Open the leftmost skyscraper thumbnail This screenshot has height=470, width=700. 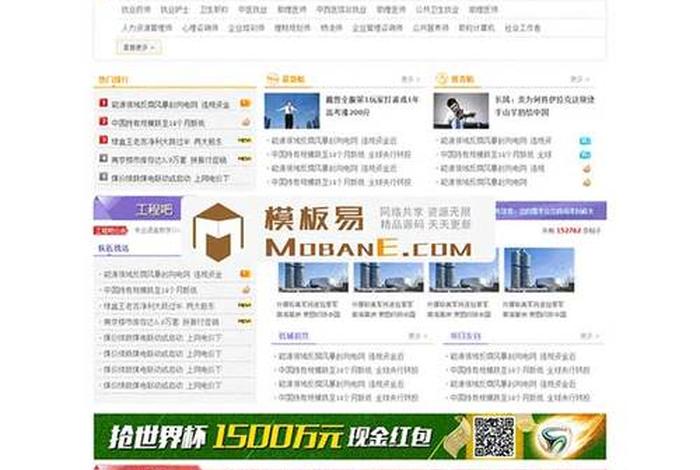pyautogui.click(x=313, y=277)
